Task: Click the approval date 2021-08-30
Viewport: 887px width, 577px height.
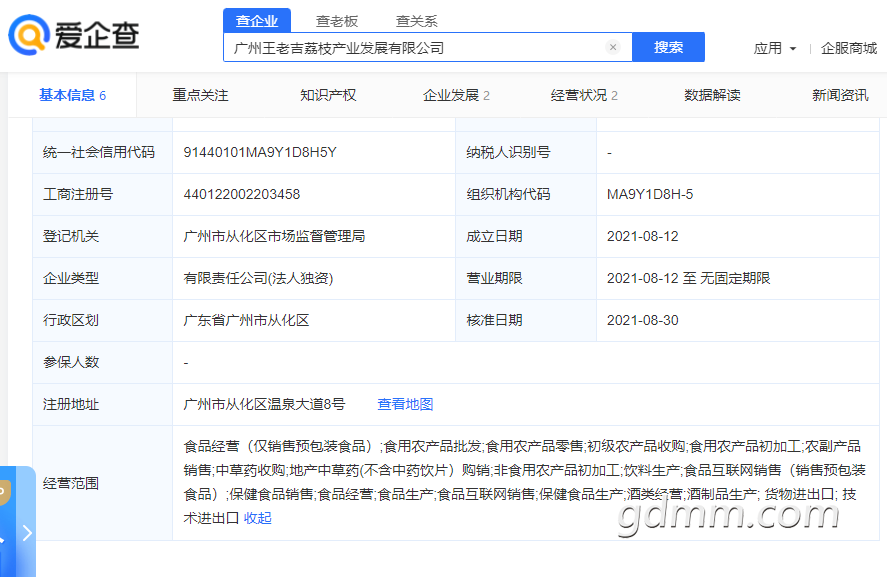Action: click(x=643, y=320)
